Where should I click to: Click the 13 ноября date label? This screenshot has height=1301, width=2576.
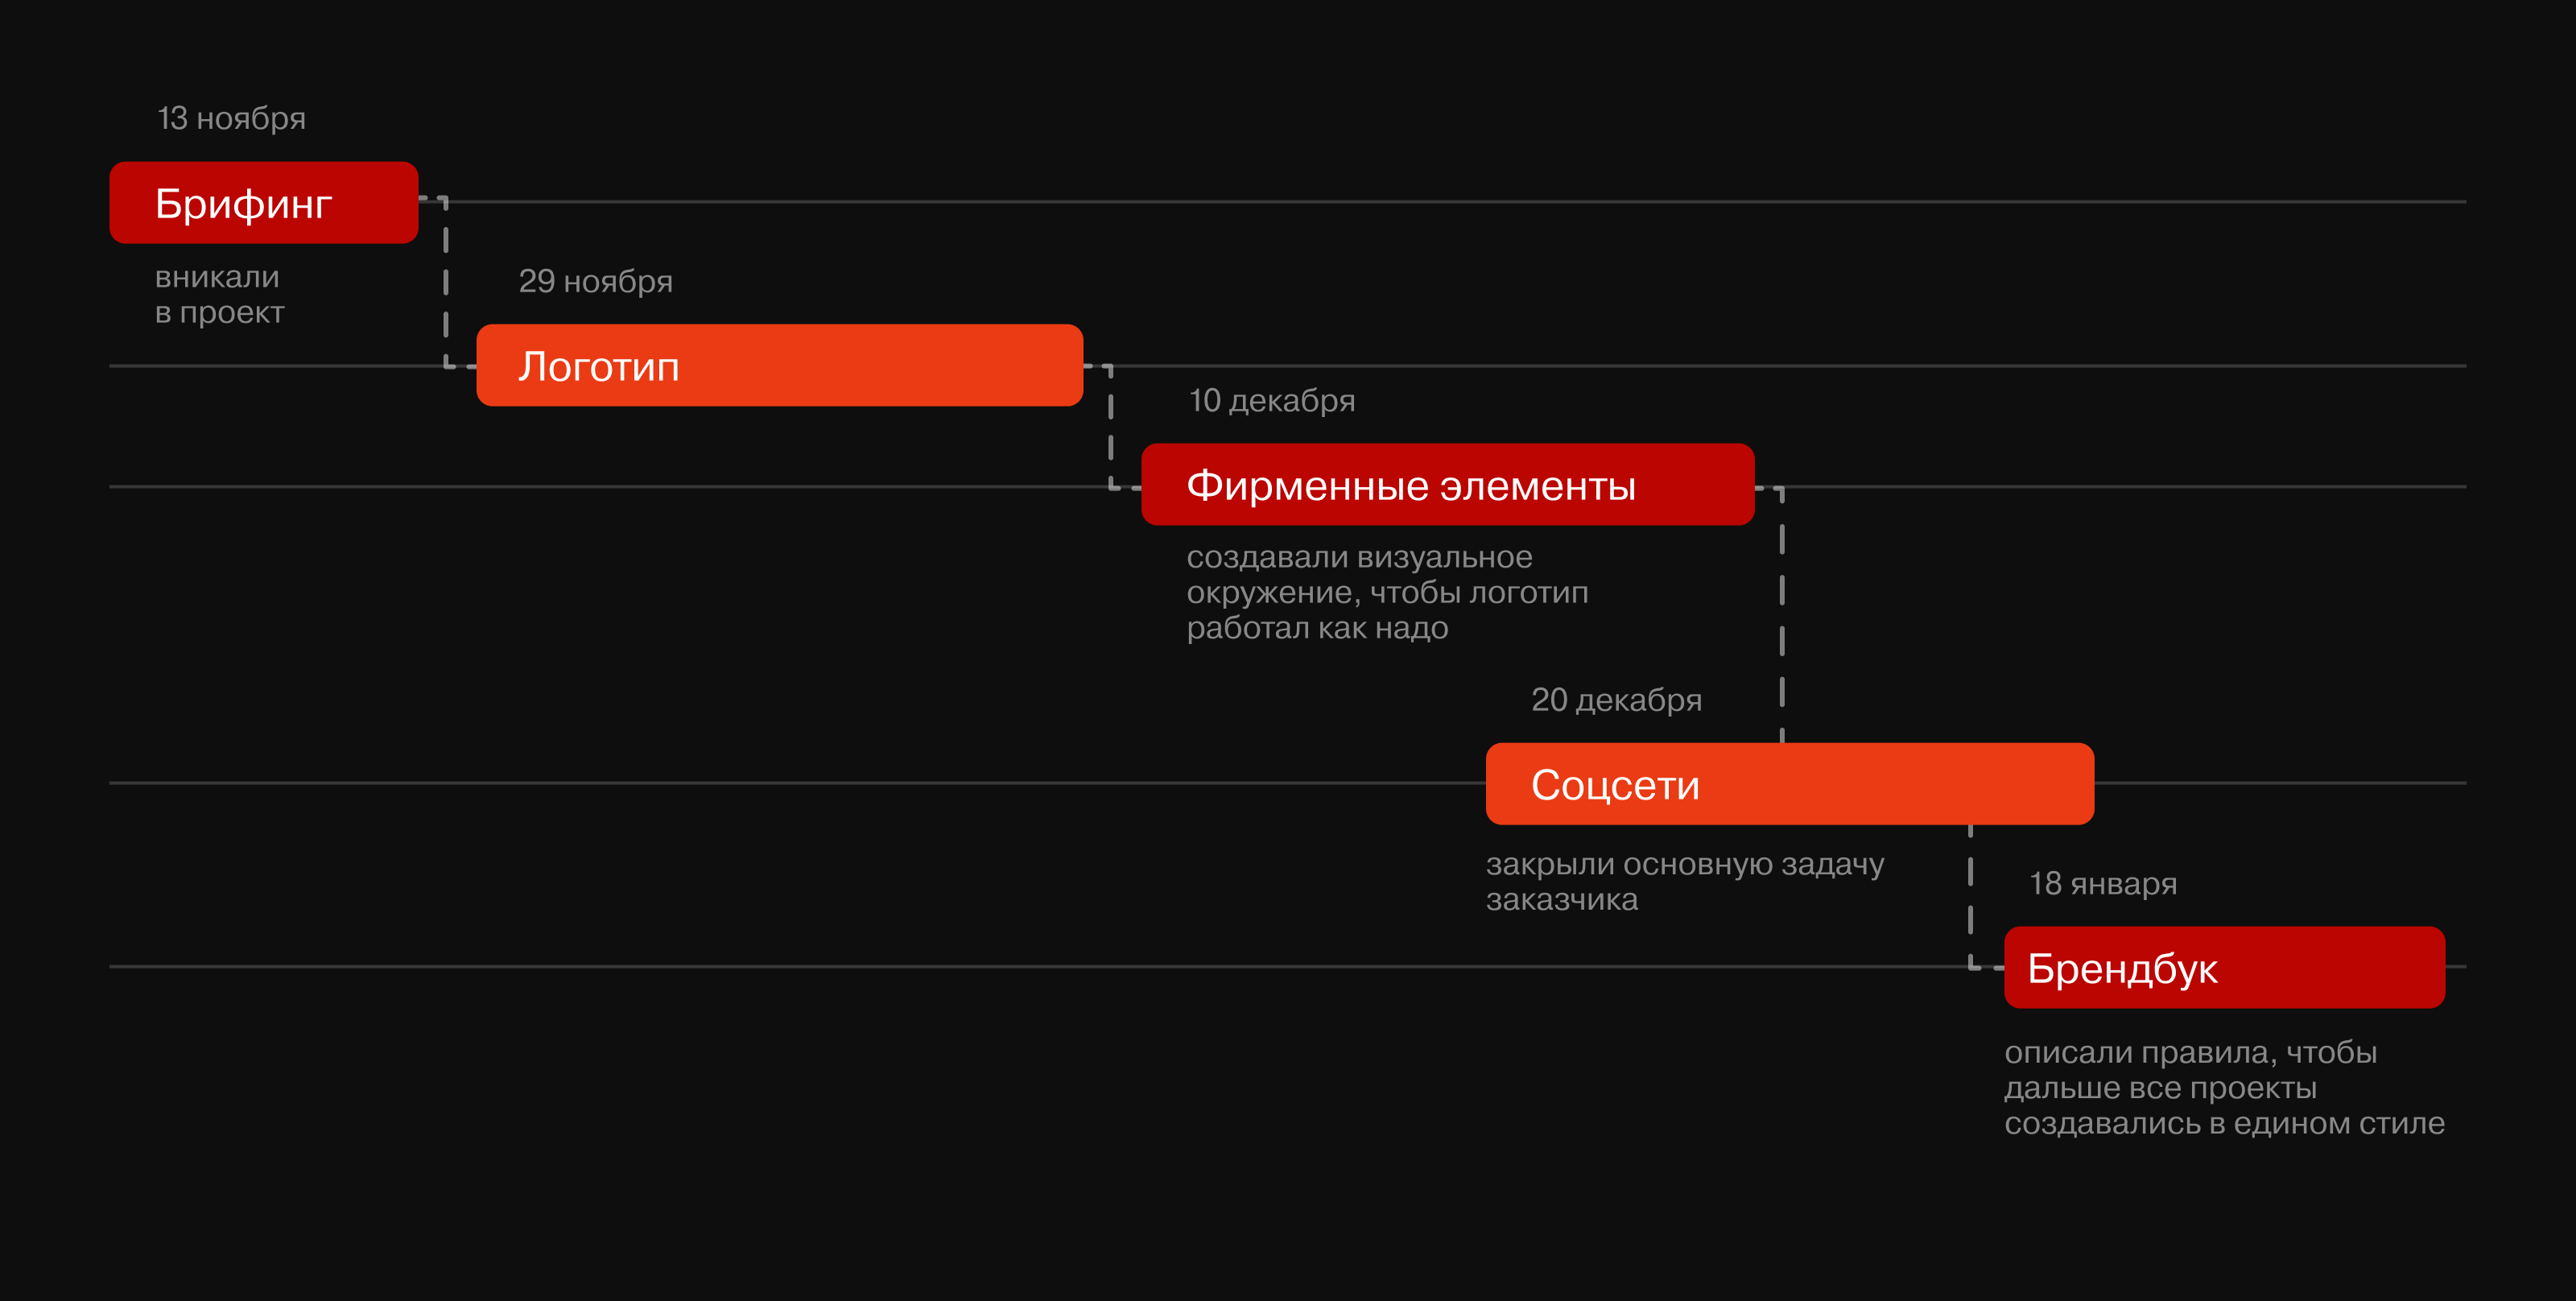tap(231, 119)
